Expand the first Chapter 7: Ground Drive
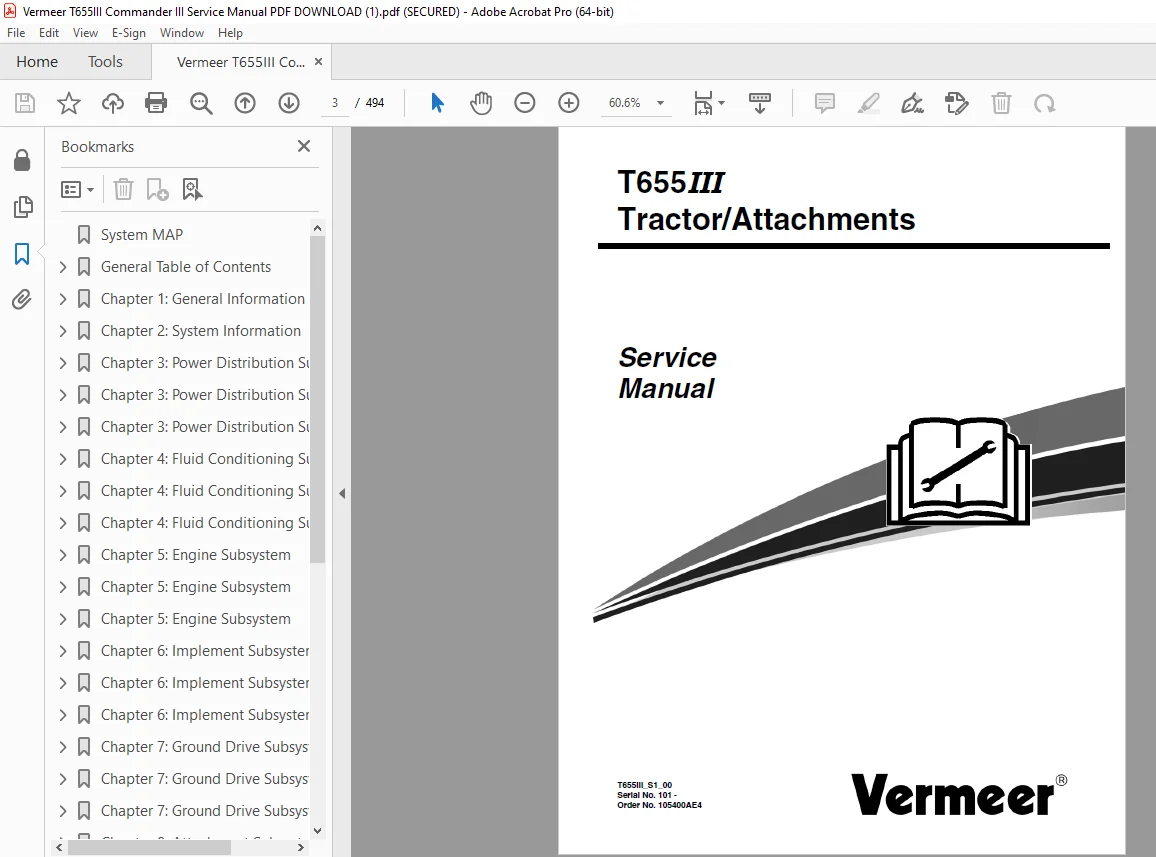The image size is (1156, 857). [x=63, y=747]
